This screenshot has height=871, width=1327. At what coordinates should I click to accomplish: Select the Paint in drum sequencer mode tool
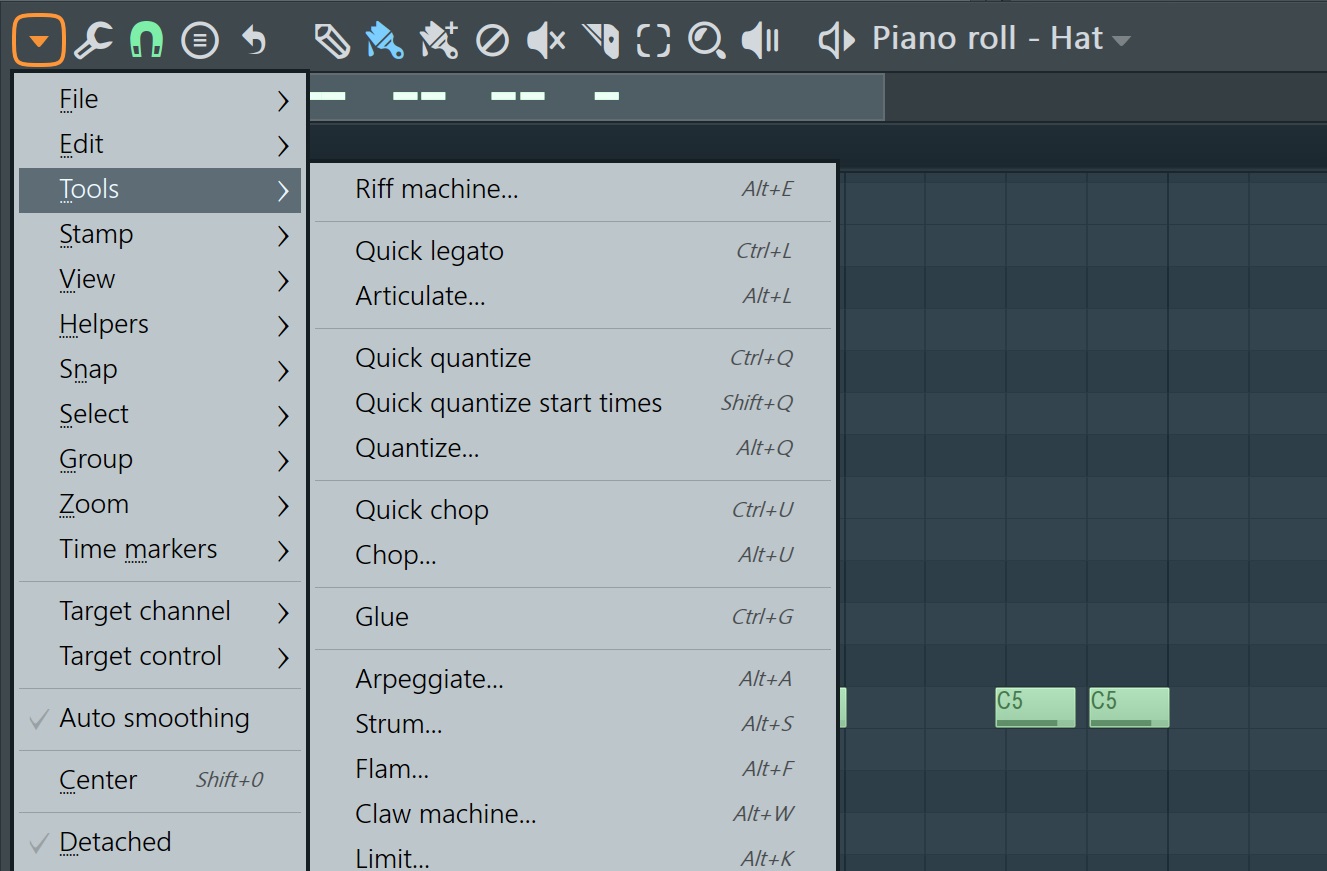tap(439, 39)
